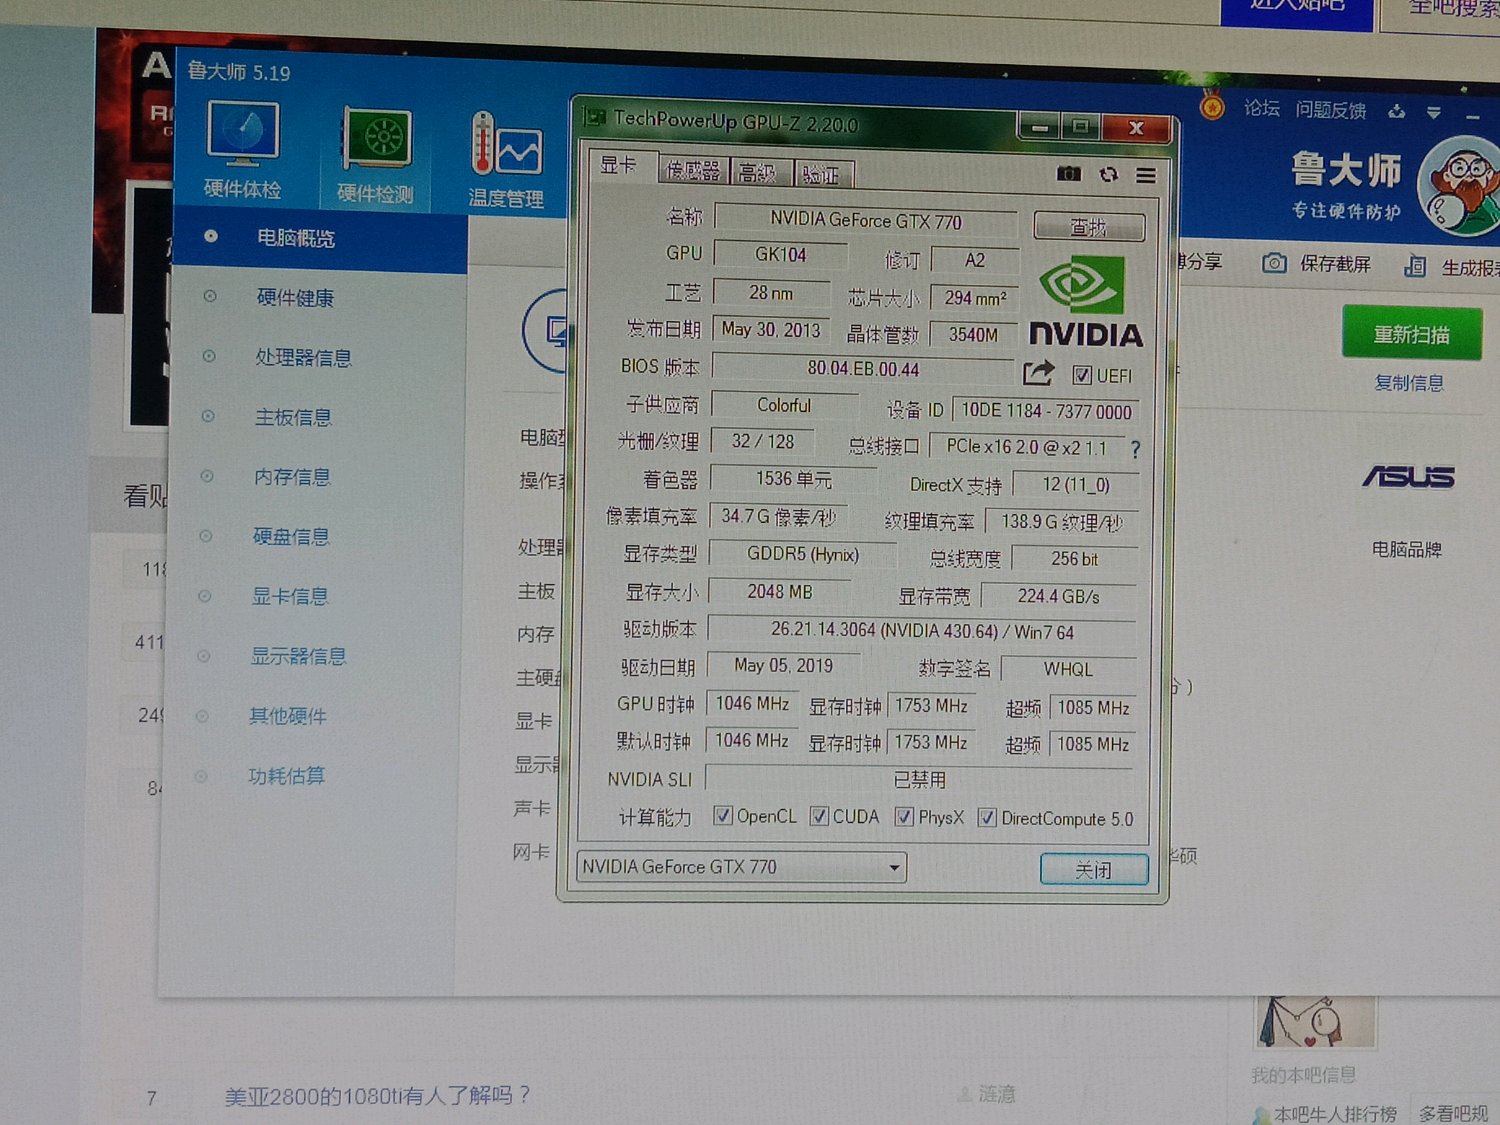Open 温度管理 in 鲁大师 toolbar
1500x1125 pixels.
pyautogui.click(x=506, y=160)
